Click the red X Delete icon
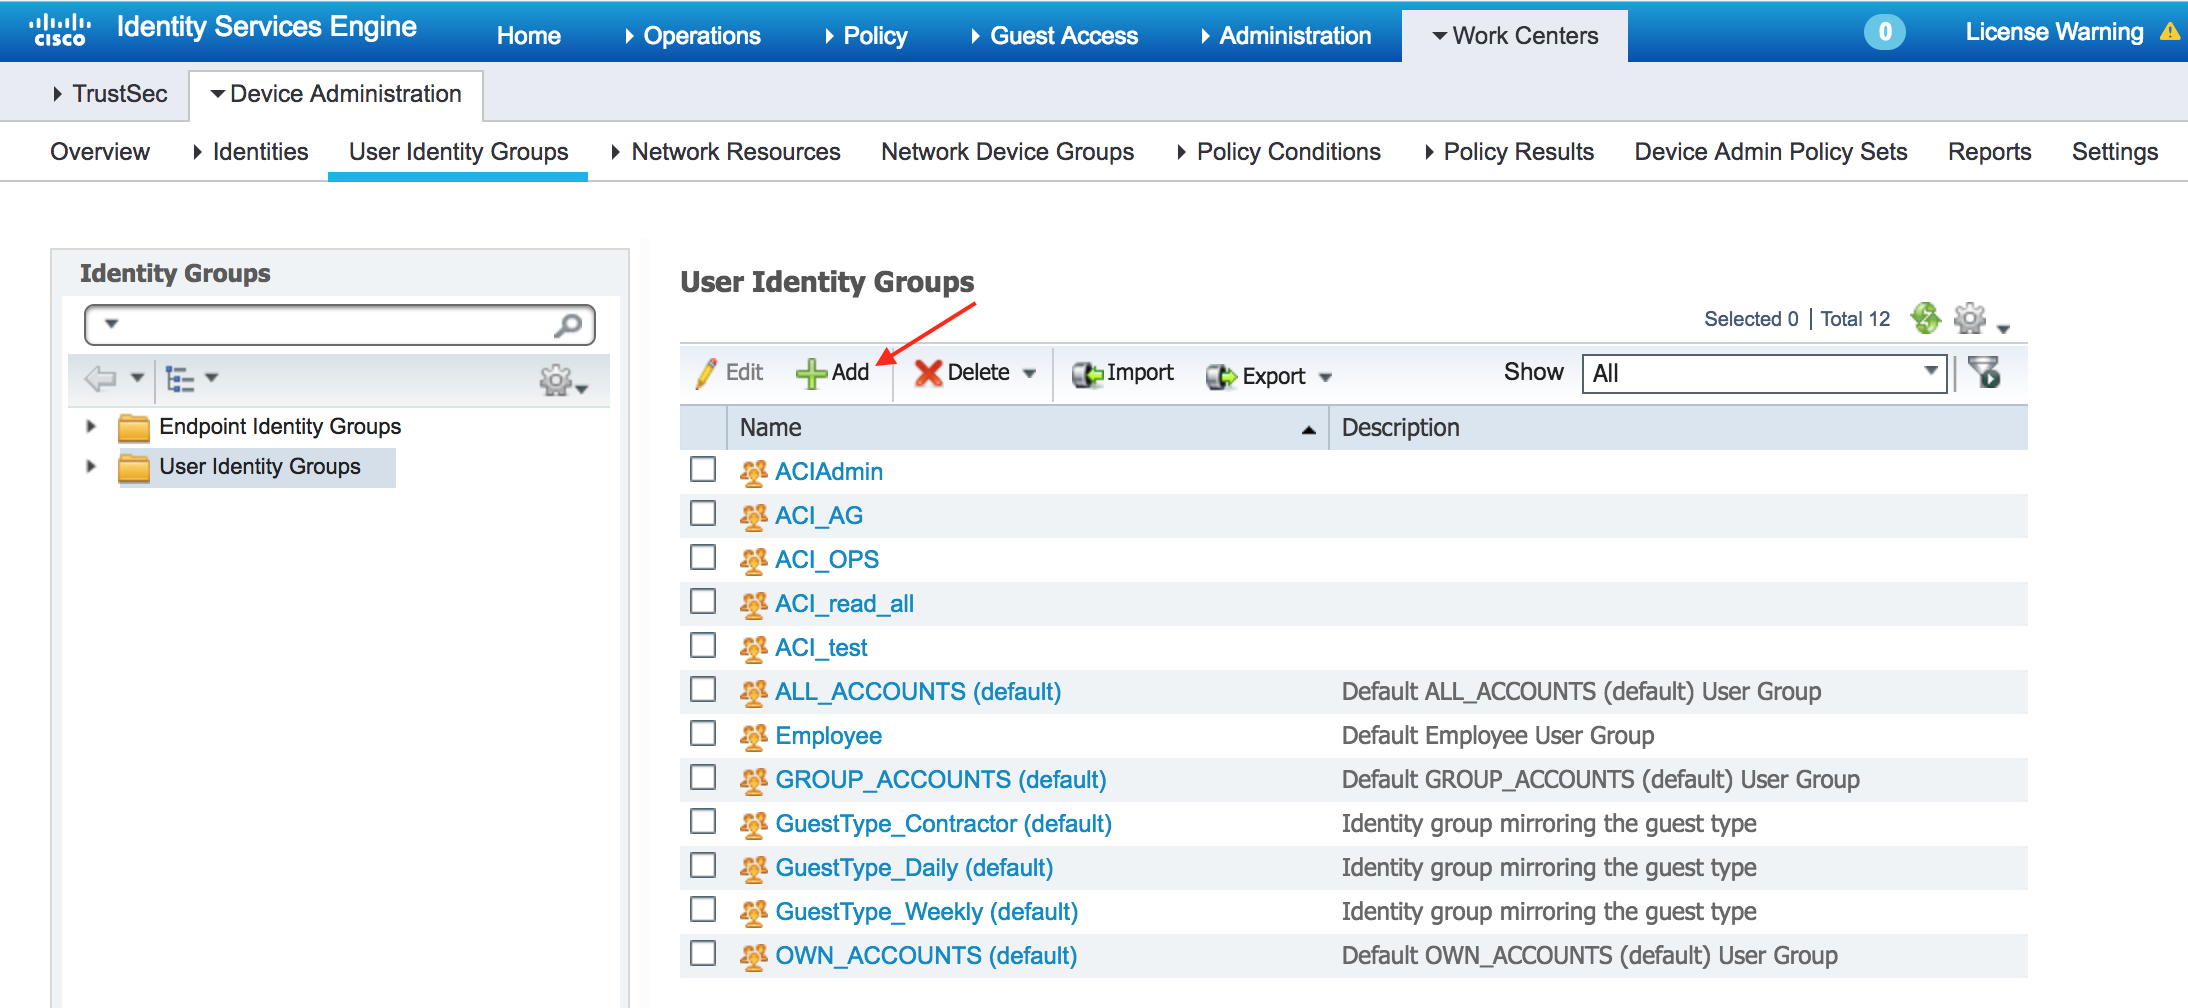 [928, 374]
